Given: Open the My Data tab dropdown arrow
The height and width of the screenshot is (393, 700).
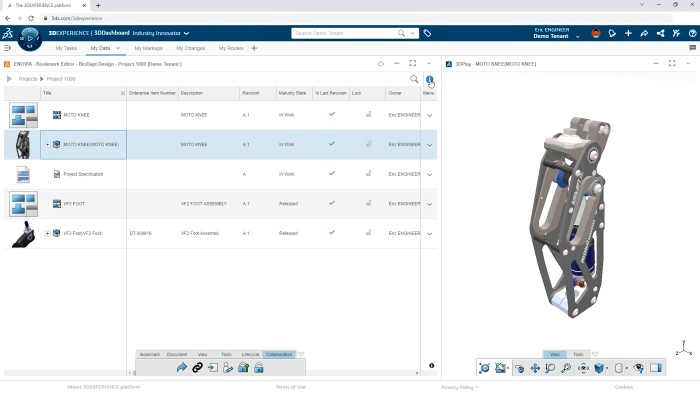Looking at the screenshot, I should pos(118,48).
